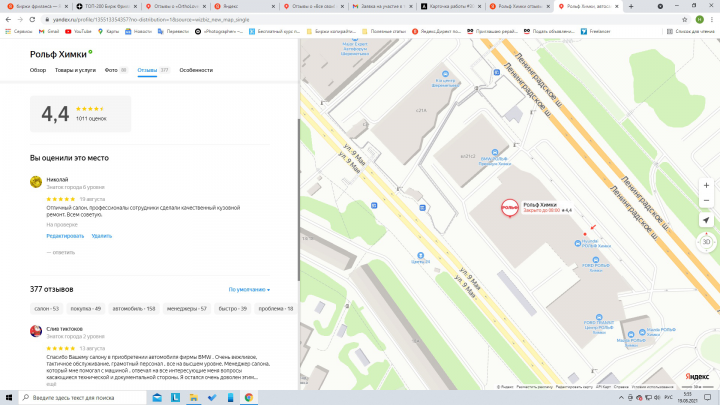Reload the page with the refresh icon

pyautogui.click(x=32, y=20)
